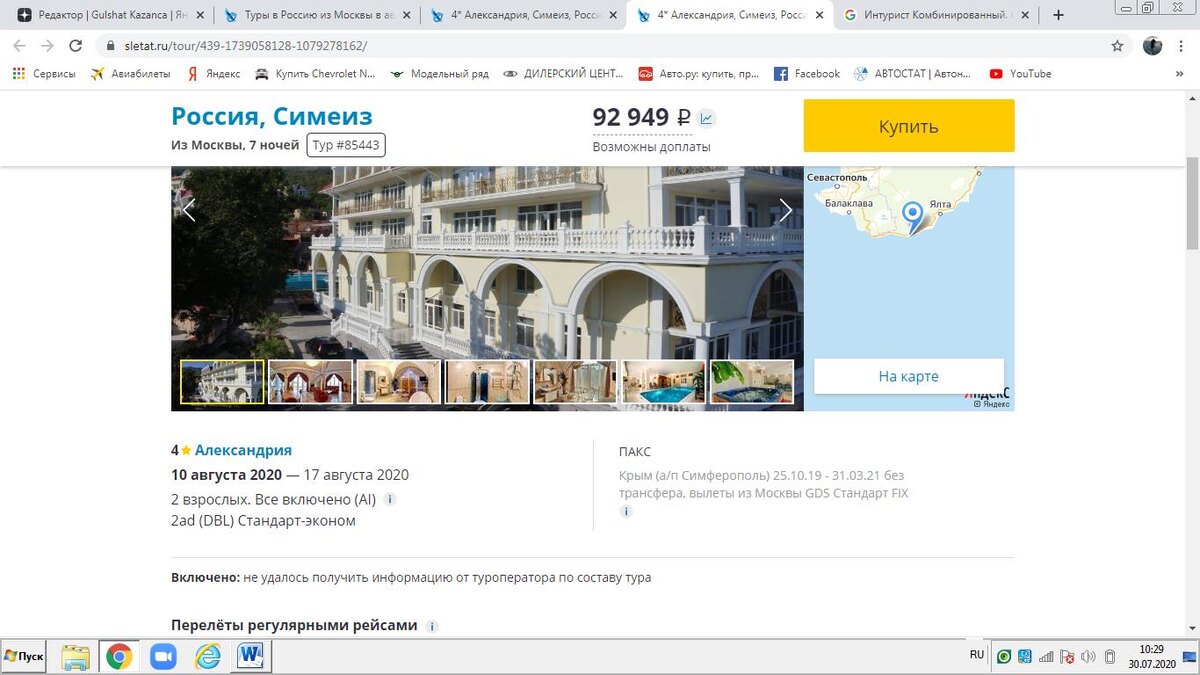
Task: Reload the current page
Action: 76,46
